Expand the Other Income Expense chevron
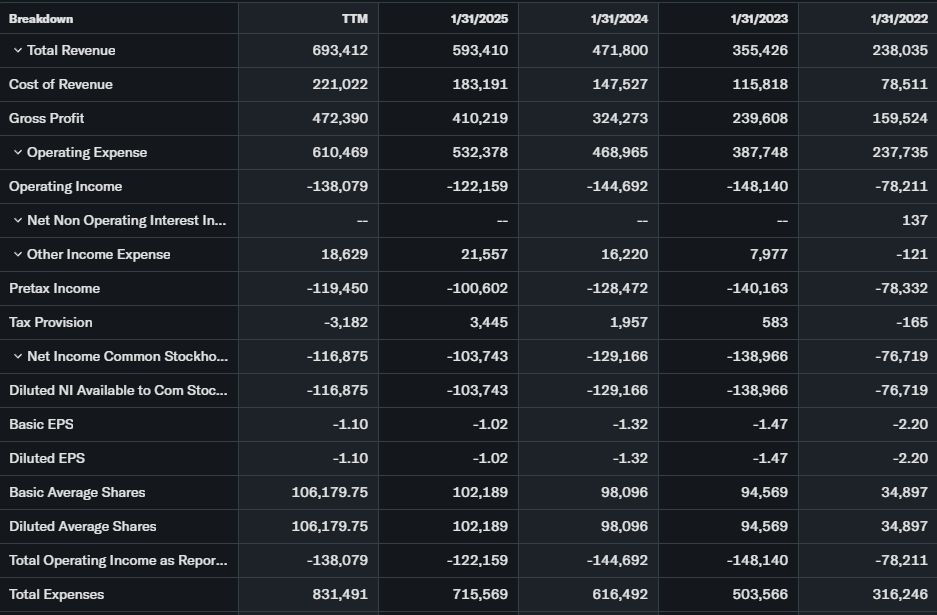Screen dimensions: 937x615 point(18,255)
